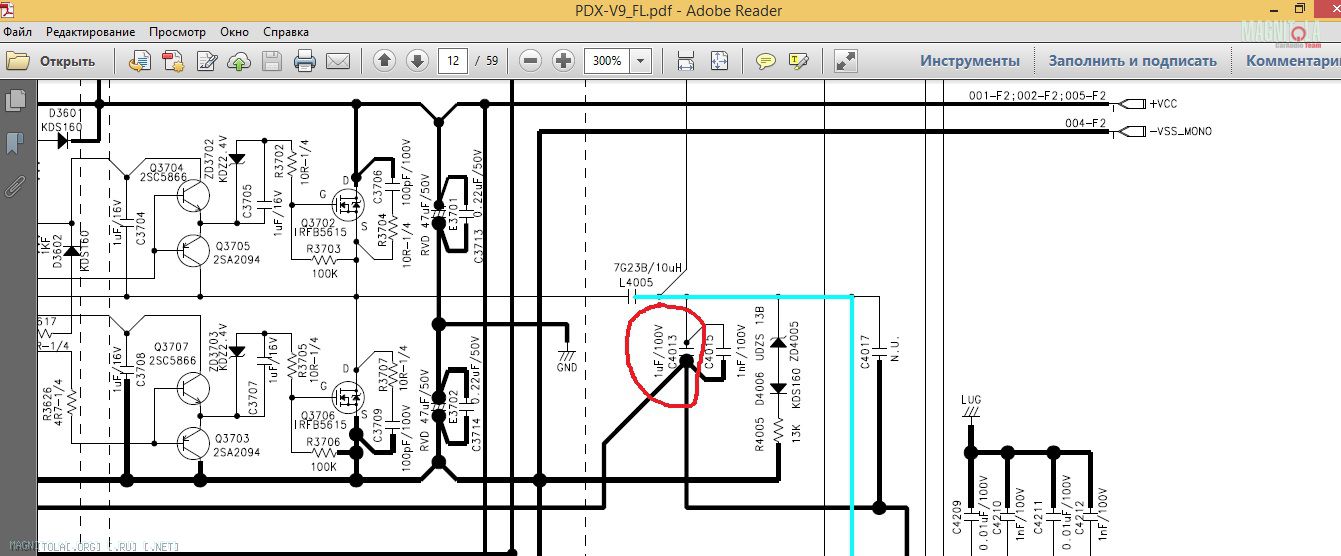Zoom out with the minus button

click(531, 61)
